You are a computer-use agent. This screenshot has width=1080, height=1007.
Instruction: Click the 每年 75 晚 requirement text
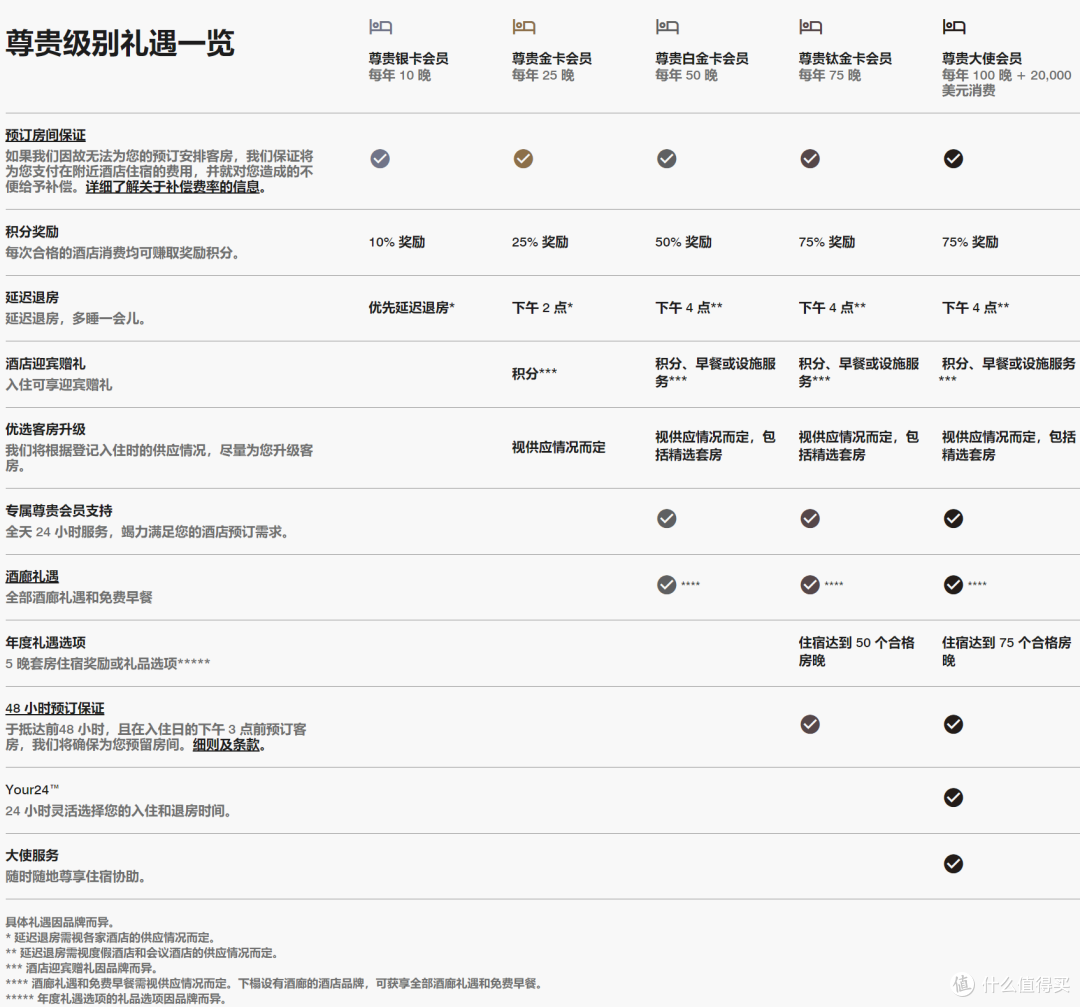point(829,75)
